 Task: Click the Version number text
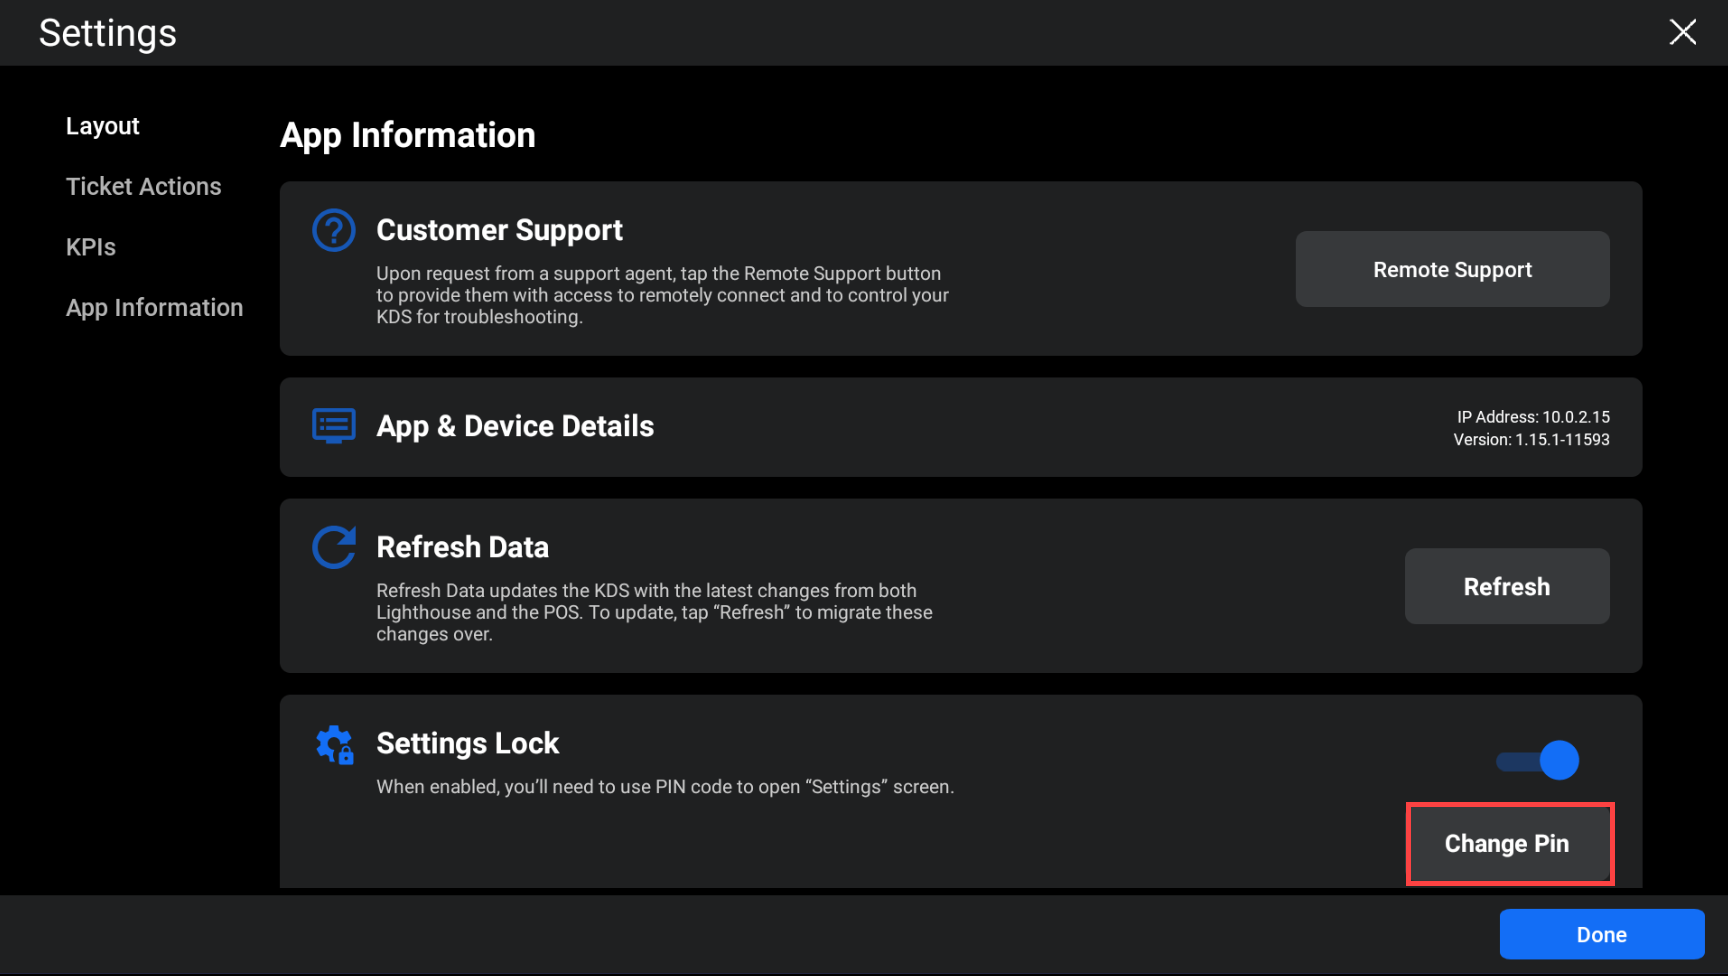pos(1531,440)
